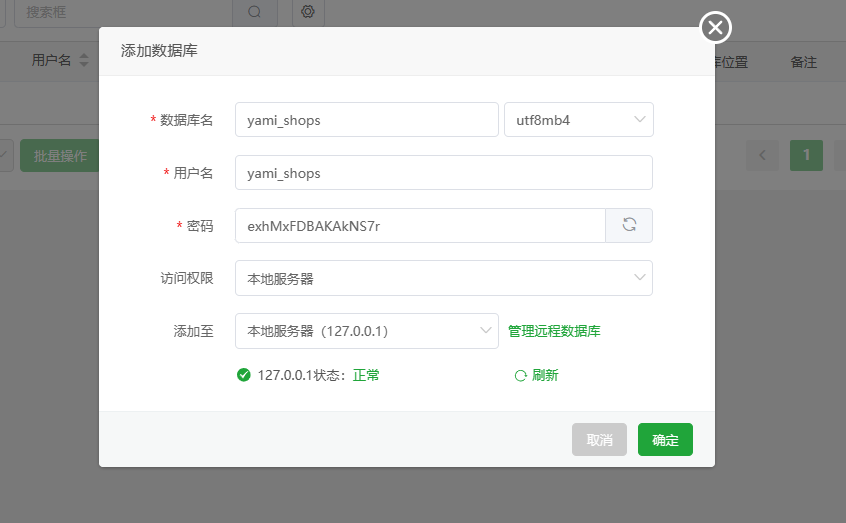Expand the 访问权限 dropdown
Image resolution: width=846 pixels, height=523 pixels.
click(x=443, y=278)
